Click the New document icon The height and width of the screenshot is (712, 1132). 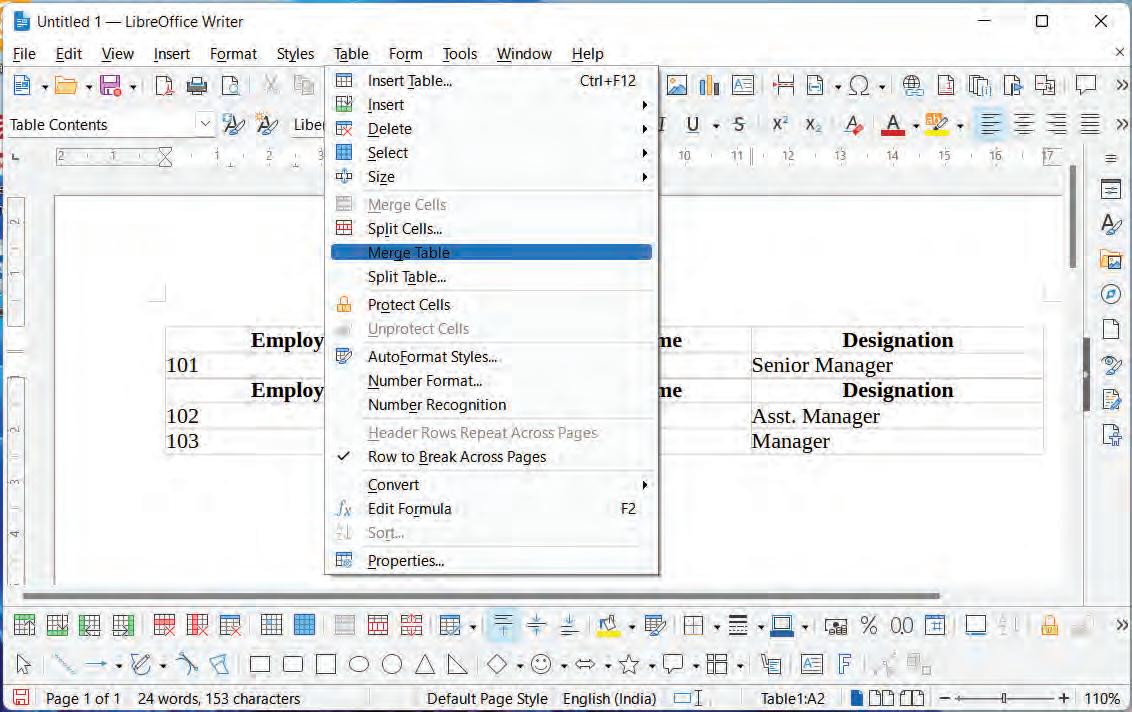[x=22, y=85]
